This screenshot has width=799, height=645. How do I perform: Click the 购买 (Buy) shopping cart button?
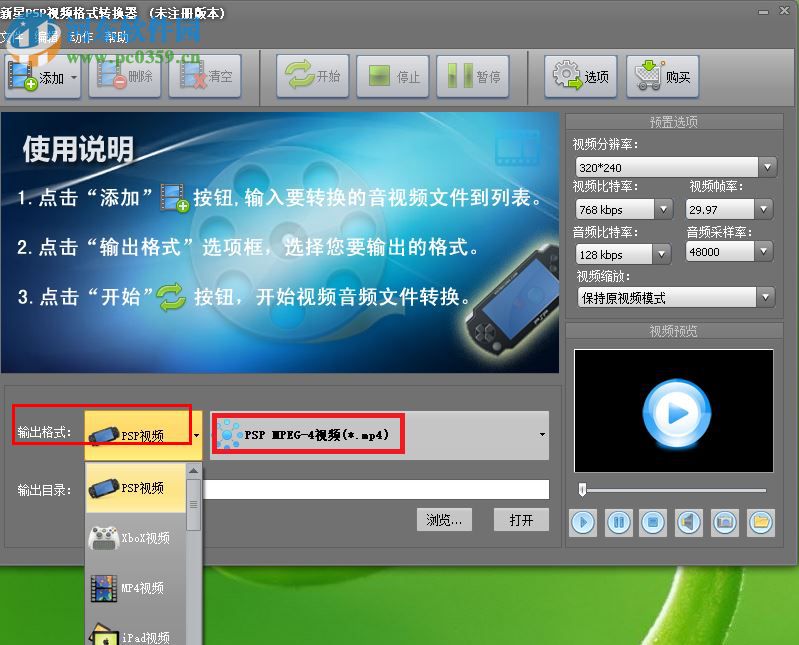pyautogui.click(x=662, y=76)
